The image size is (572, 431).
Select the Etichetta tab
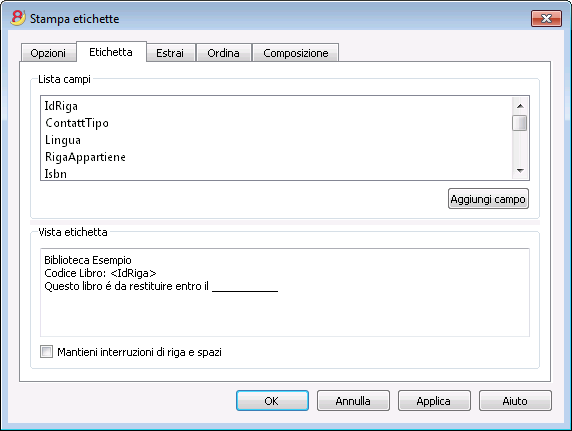point(111,52)
